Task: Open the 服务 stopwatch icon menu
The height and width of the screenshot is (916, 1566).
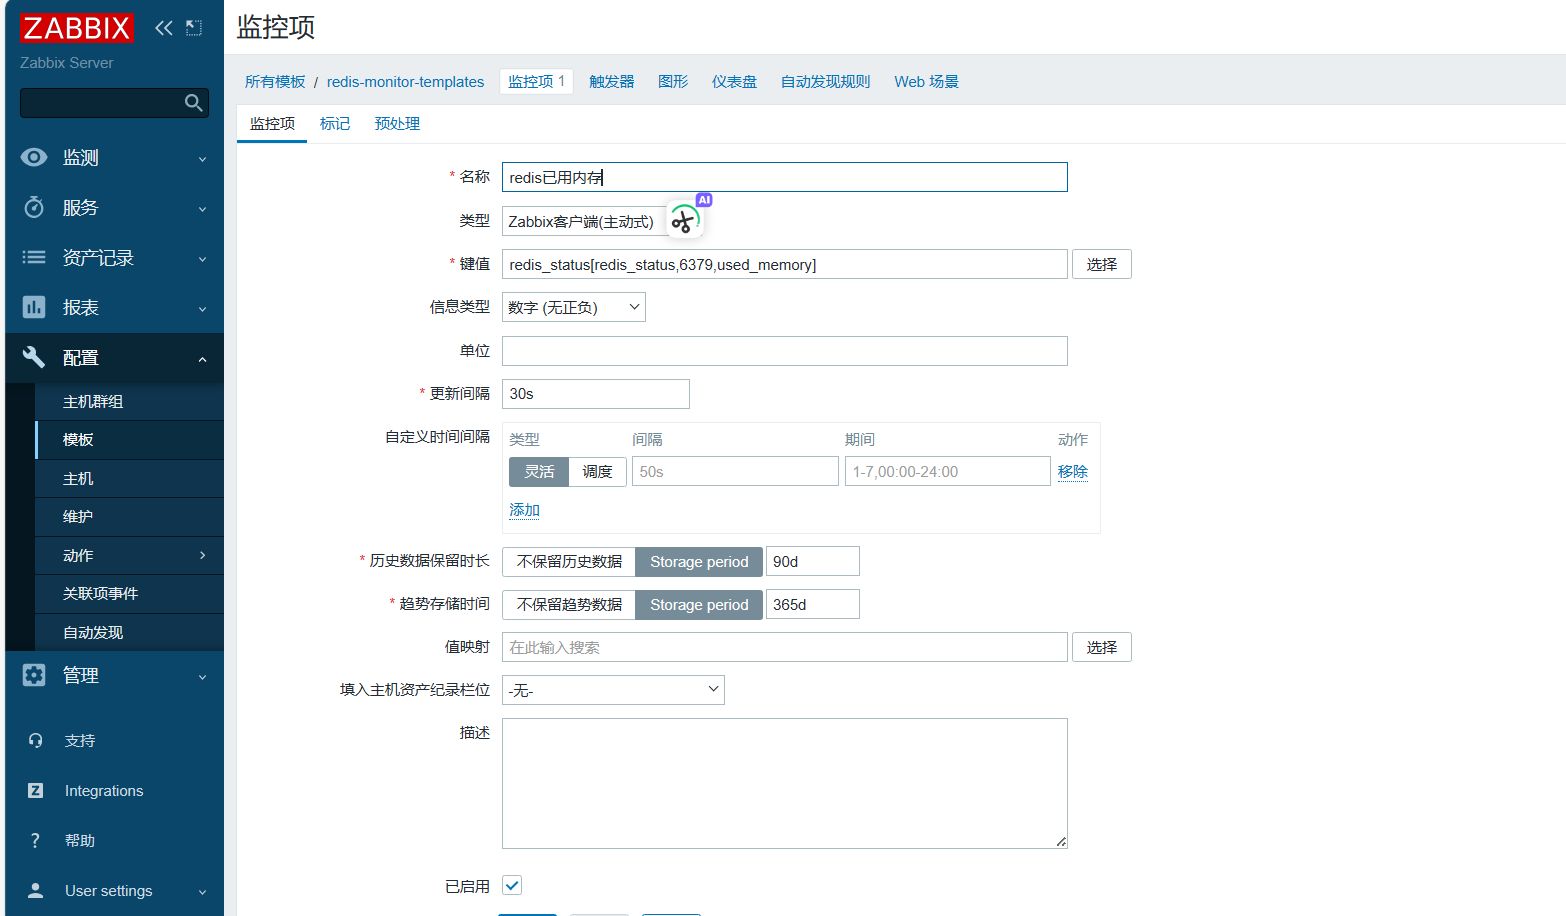Action: pos(34,208)
